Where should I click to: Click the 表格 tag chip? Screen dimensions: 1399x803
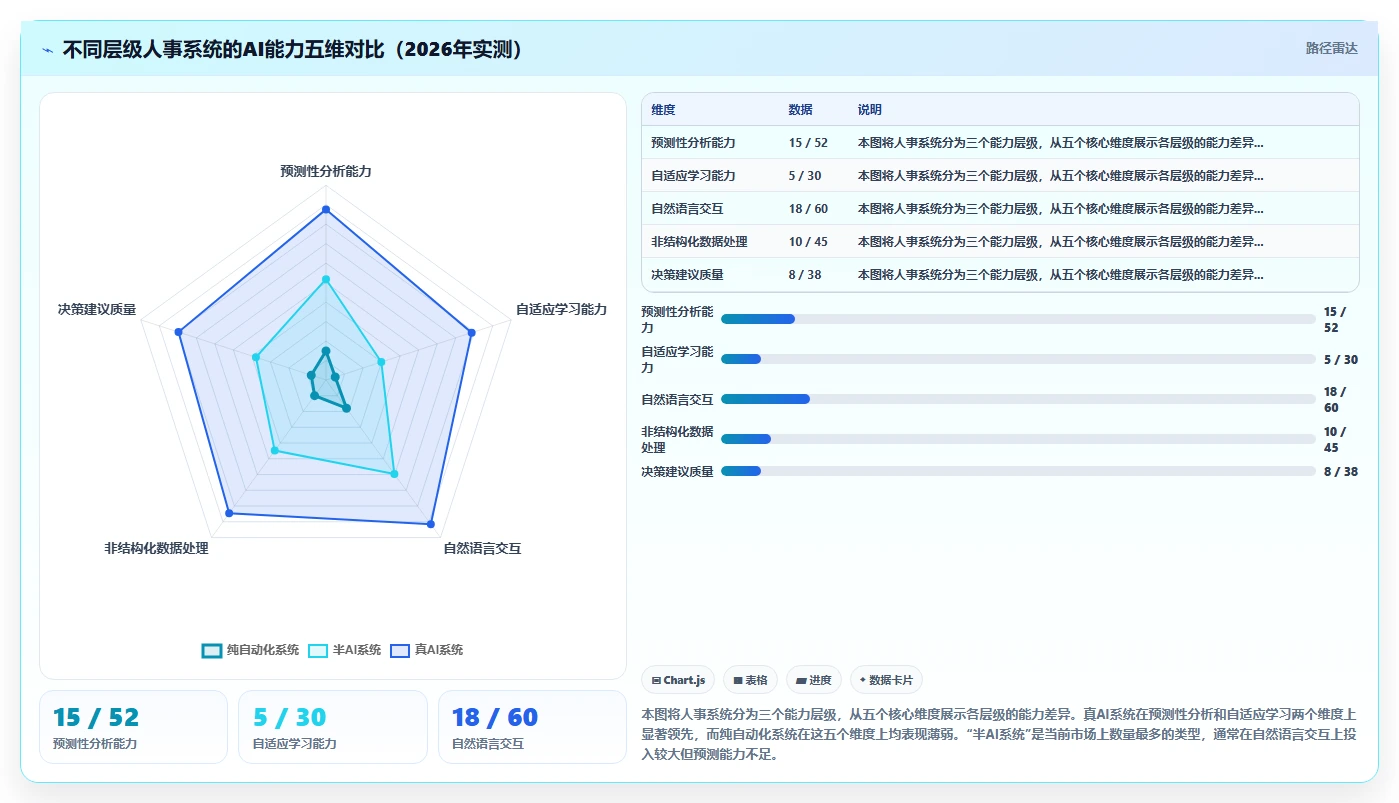tap(750, 680)
